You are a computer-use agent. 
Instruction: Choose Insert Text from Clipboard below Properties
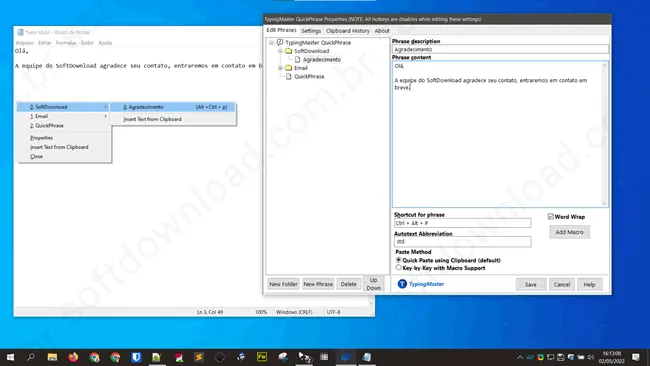click(x=63, y=147)
